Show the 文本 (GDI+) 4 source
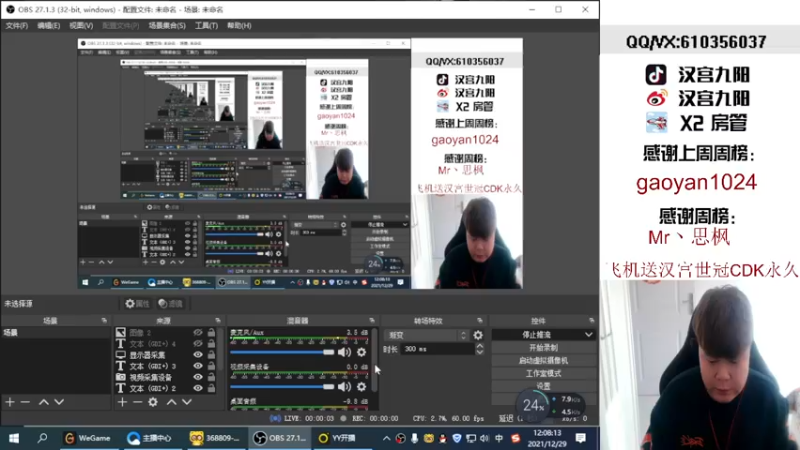The width and height of the screenshot is (800, 450). (198, 343)
